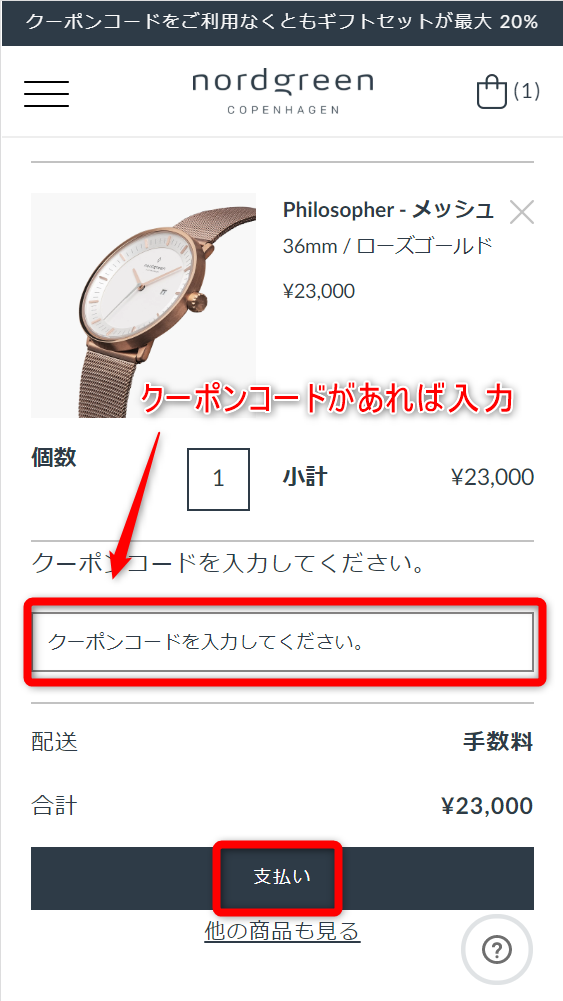Click the red クーポンコードがあれば入力 annotation
This screenshot has height=1001, width=563.
326,400
